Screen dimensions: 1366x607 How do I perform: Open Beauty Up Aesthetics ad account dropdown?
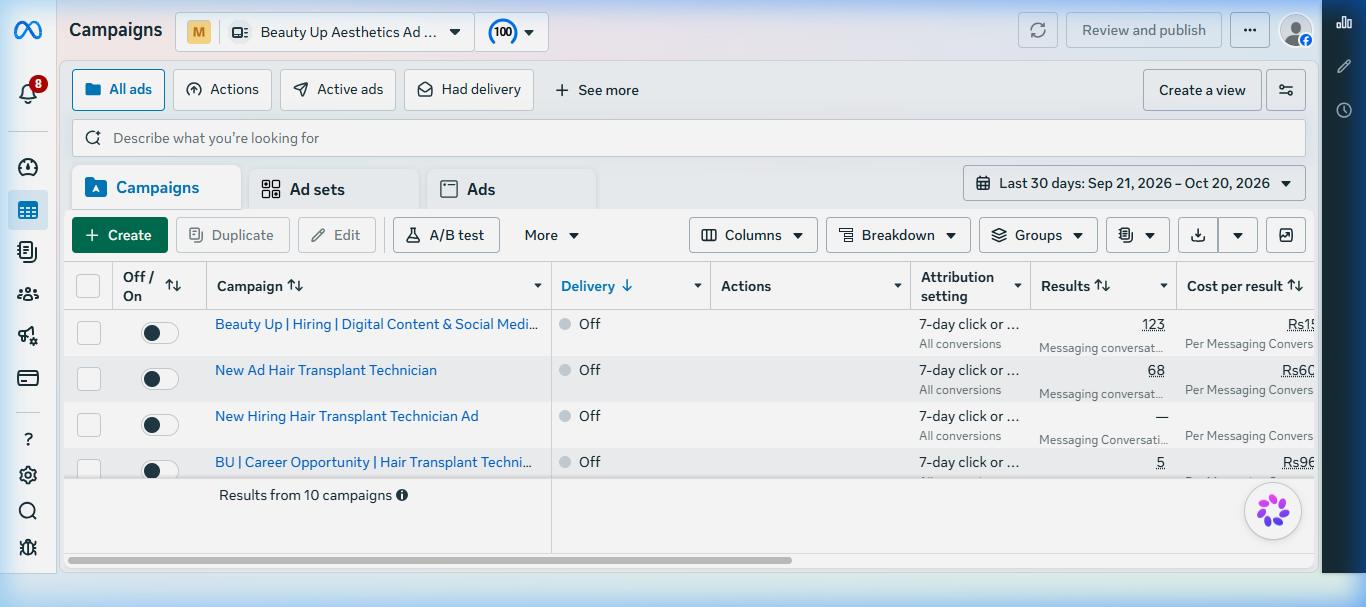pyautogui.click(x=346, y=32)
